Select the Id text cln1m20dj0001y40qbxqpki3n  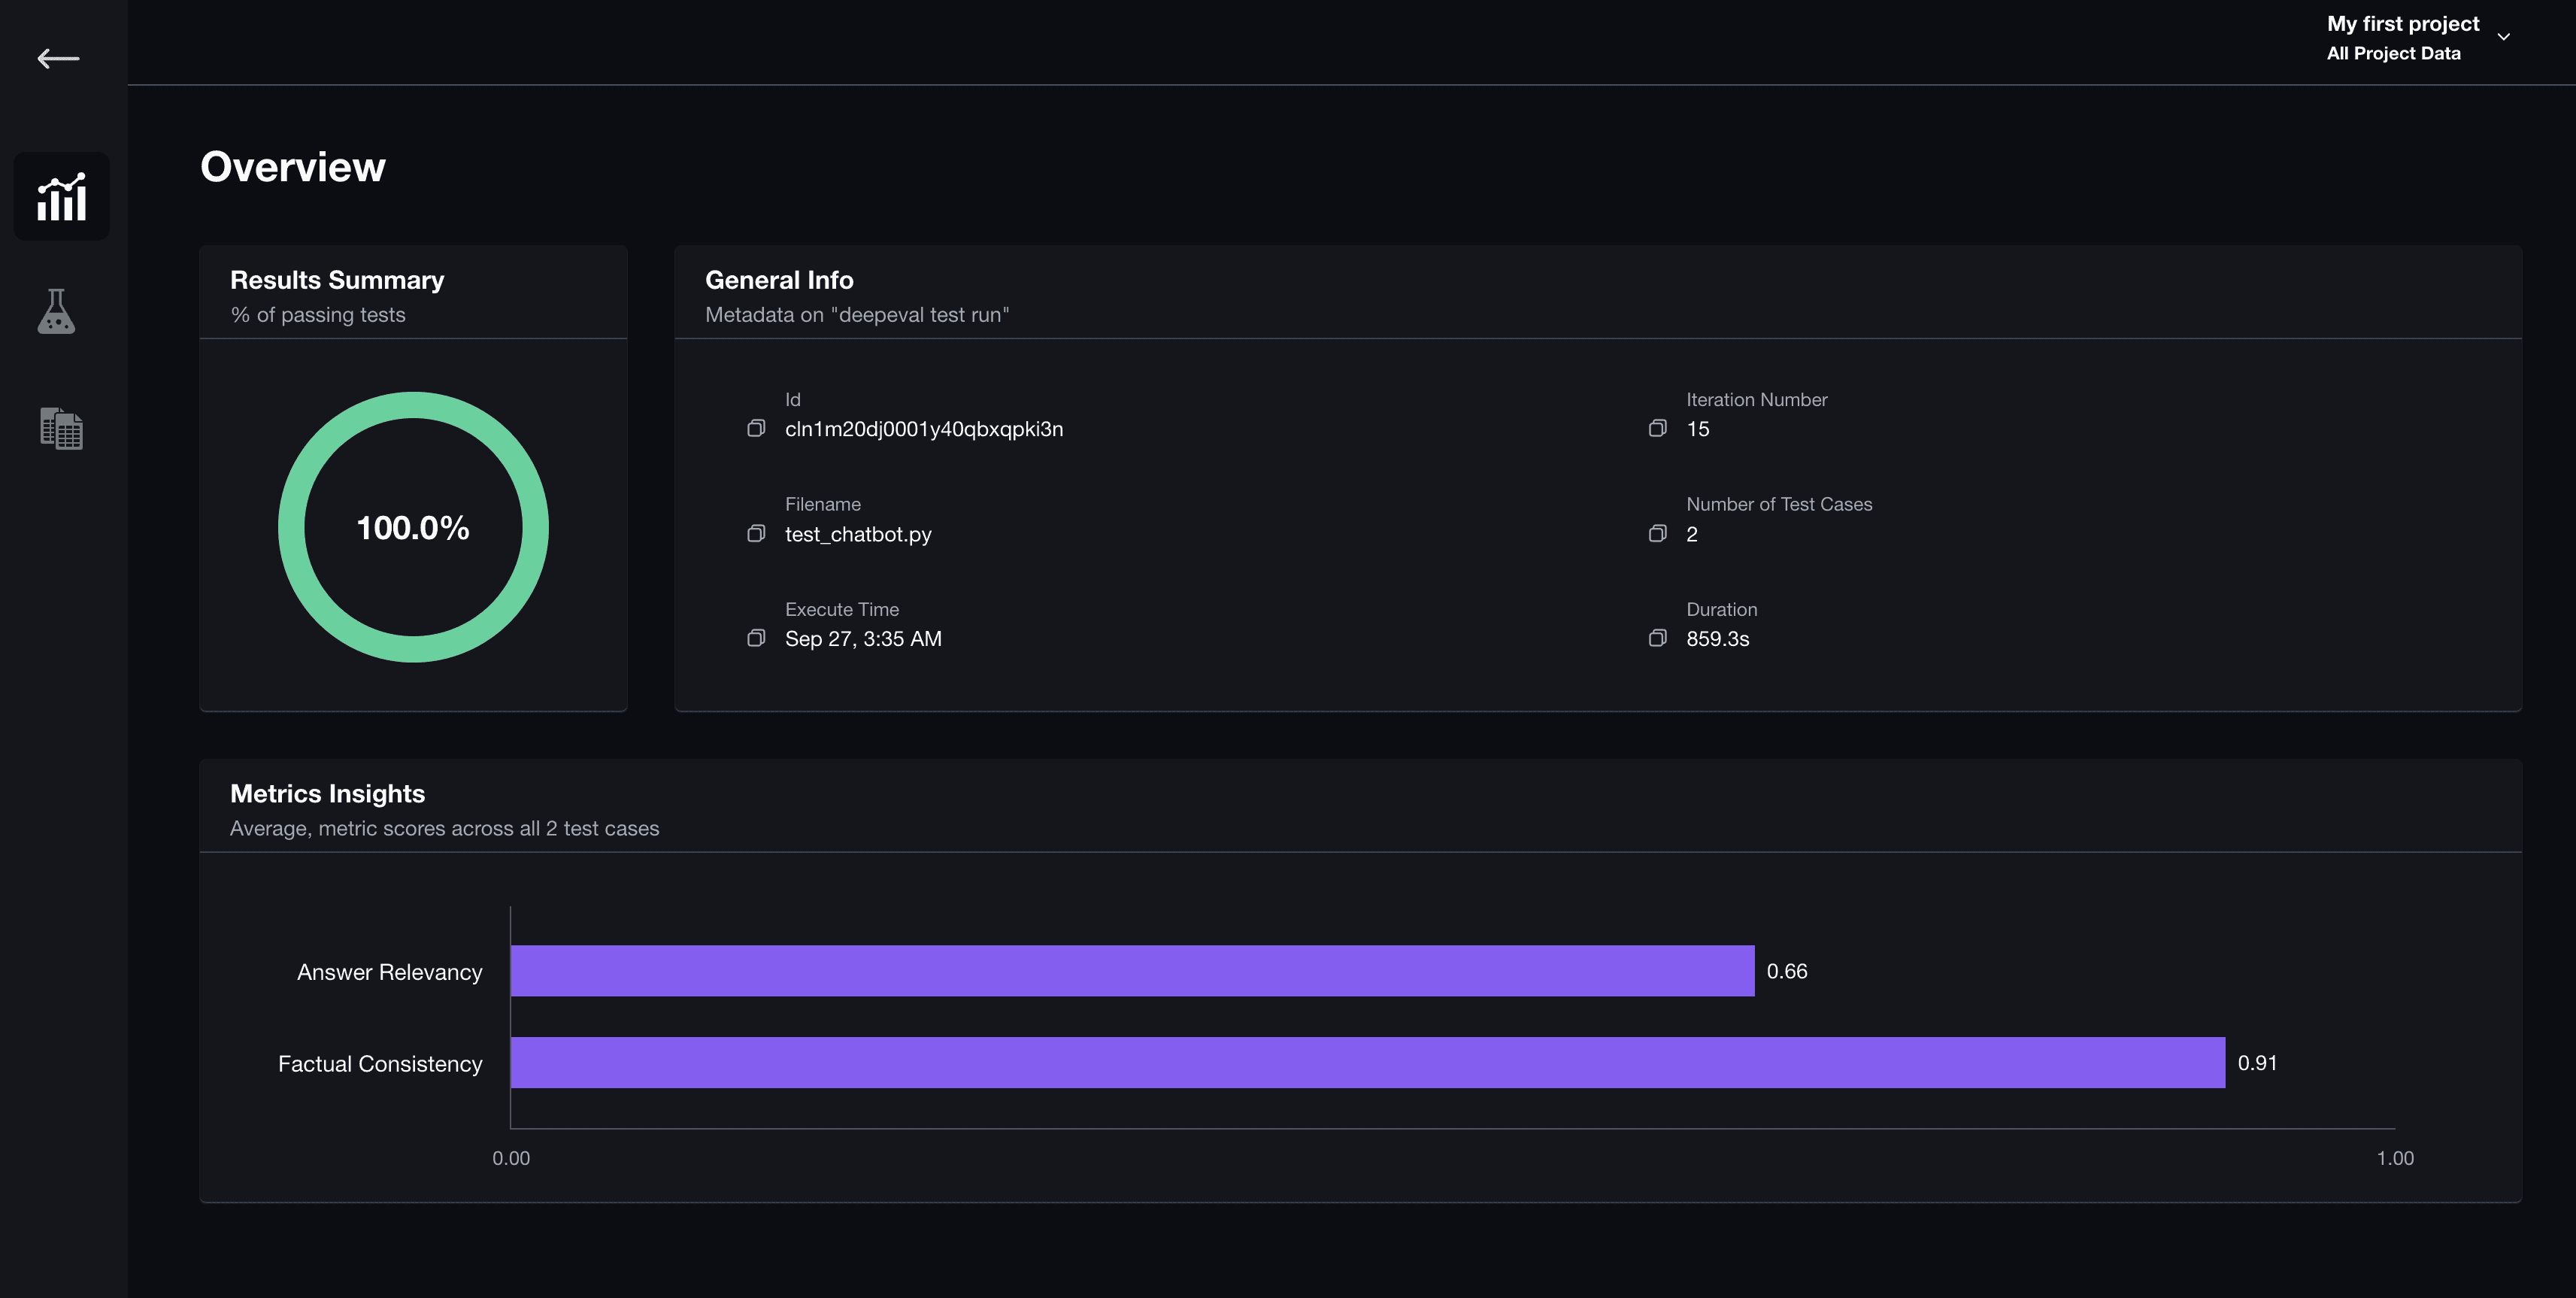924,429
